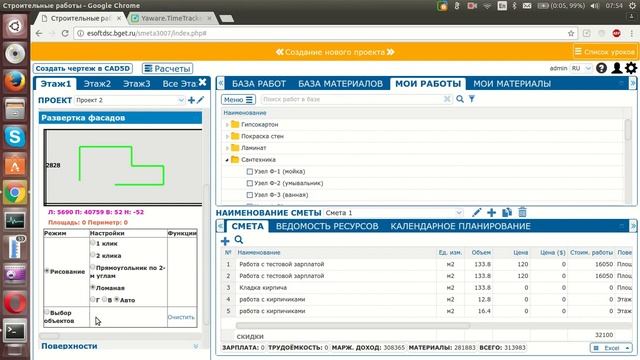Switch to 'Этаж2' tab
Screen dimensions: 640x360
(97, 84)
